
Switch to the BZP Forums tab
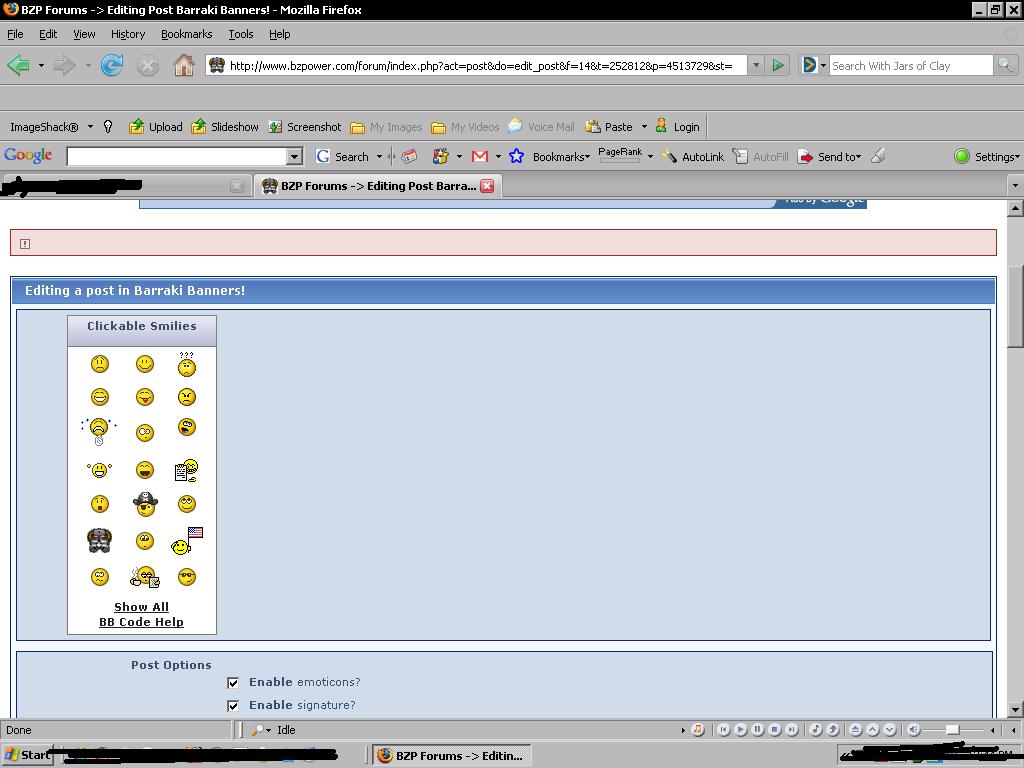pos(377,185)
